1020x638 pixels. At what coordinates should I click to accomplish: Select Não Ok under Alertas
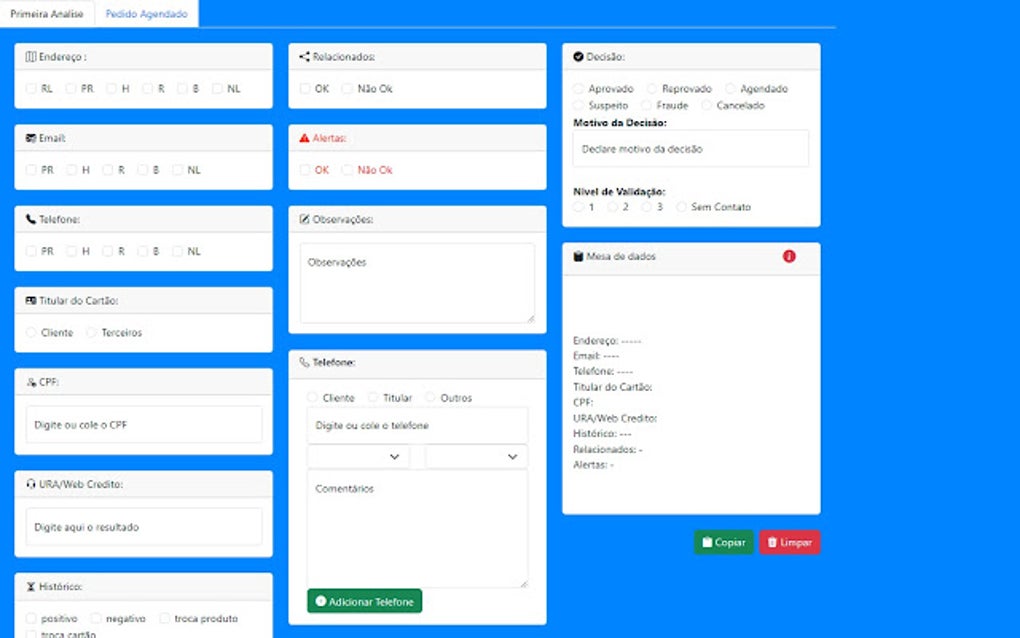[x=347, y=170]
